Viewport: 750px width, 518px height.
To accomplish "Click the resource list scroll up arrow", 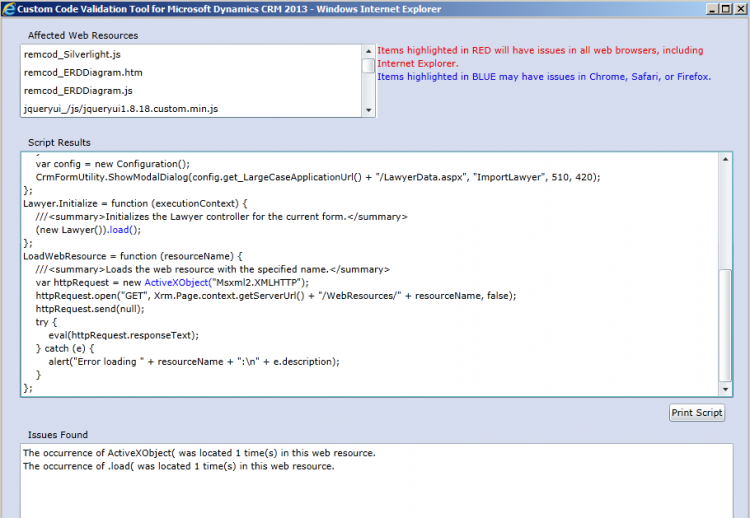I will pyautogui.click(x=368, y=51).
